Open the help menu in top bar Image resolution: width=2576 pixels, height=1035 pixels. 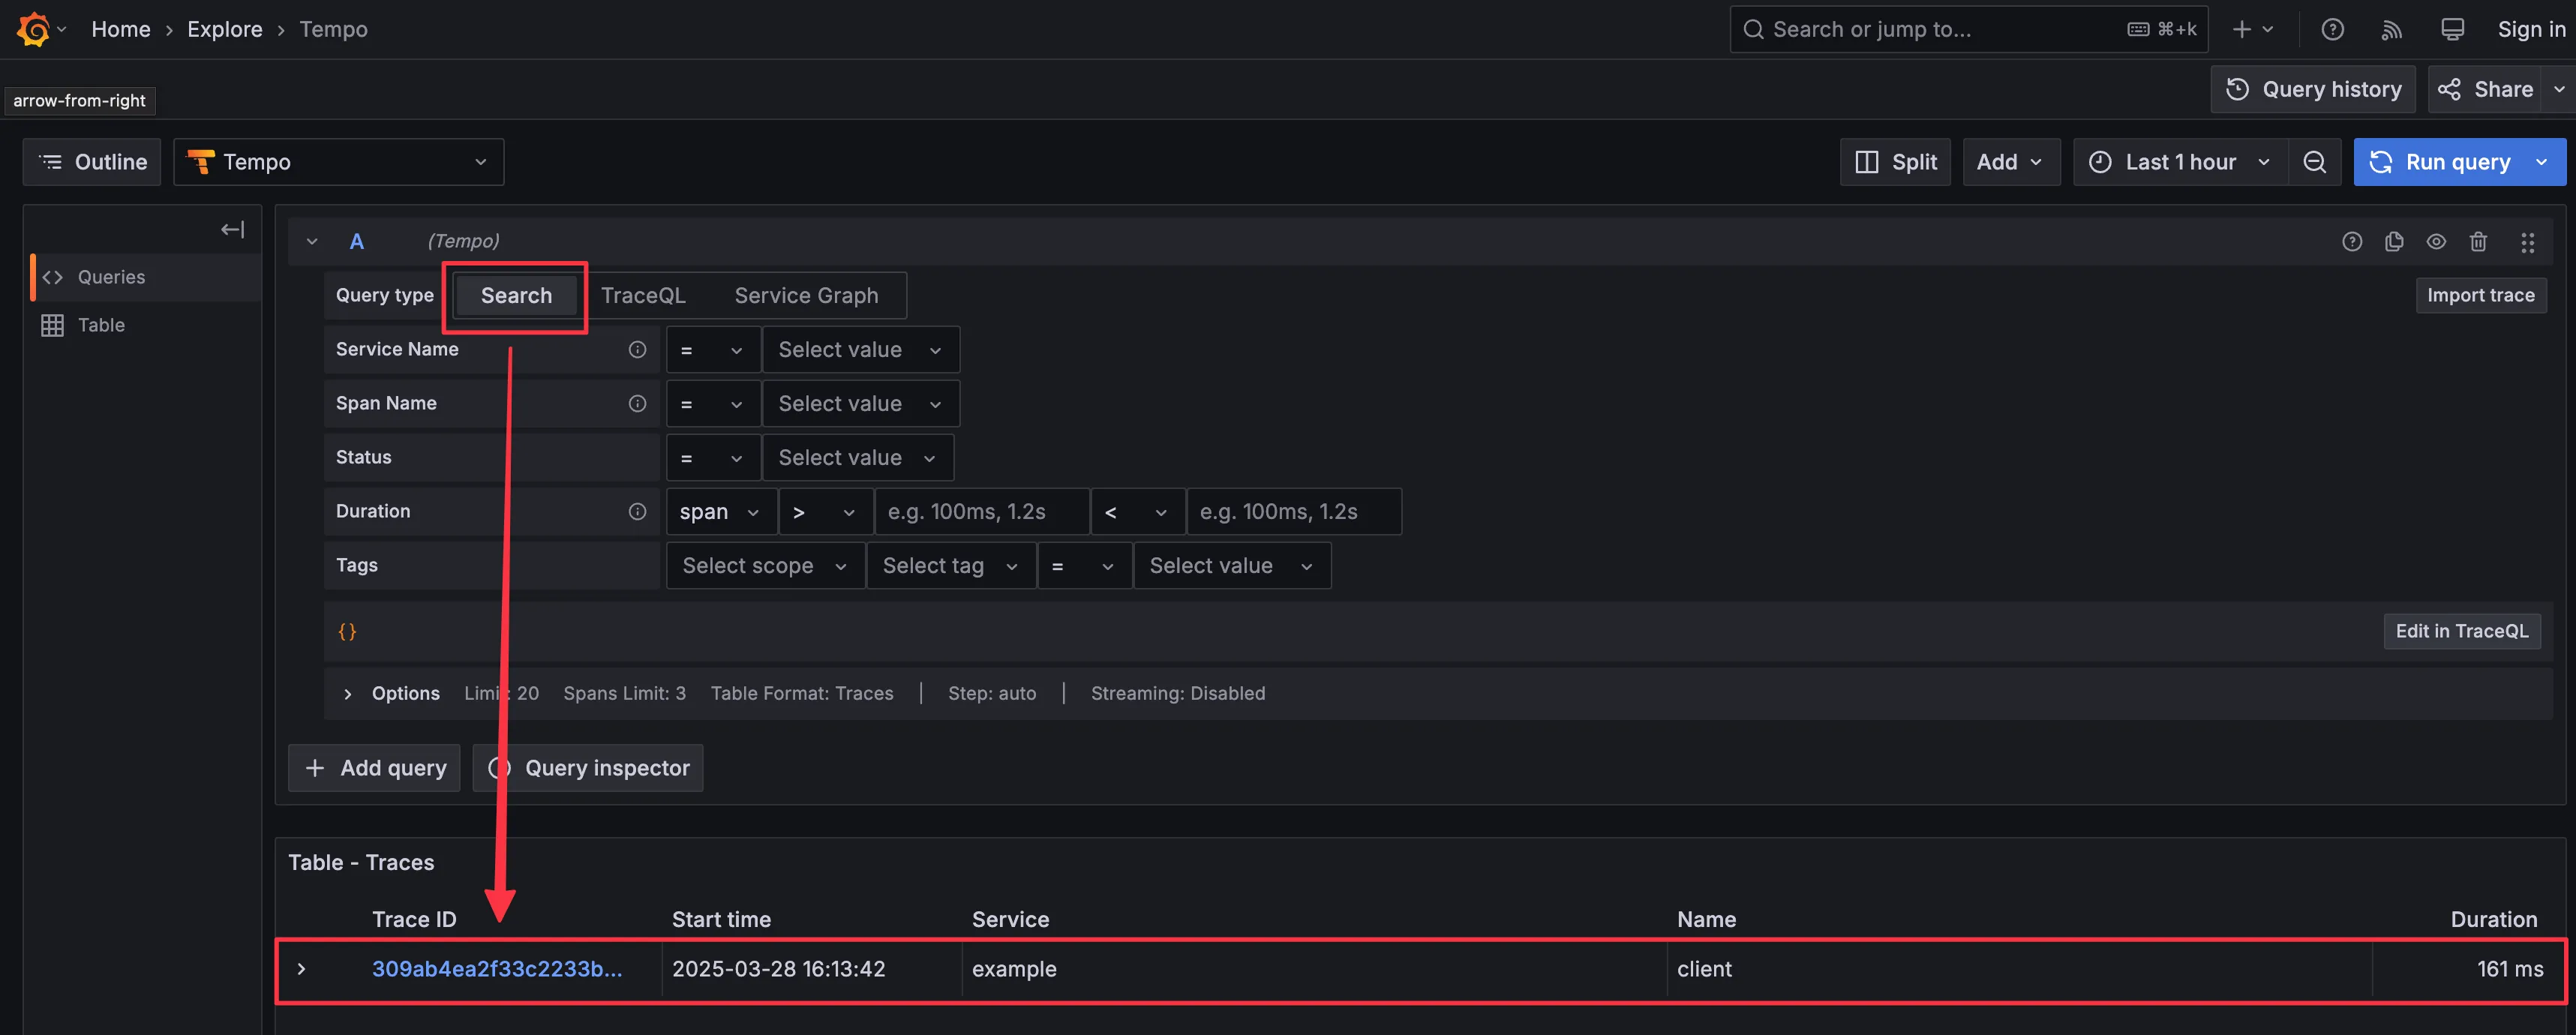2333,29
